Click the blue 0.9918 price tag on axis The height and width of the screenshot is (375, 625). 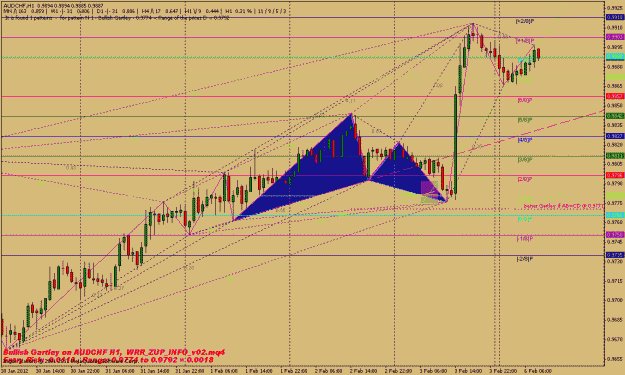[x=615, y=18]
